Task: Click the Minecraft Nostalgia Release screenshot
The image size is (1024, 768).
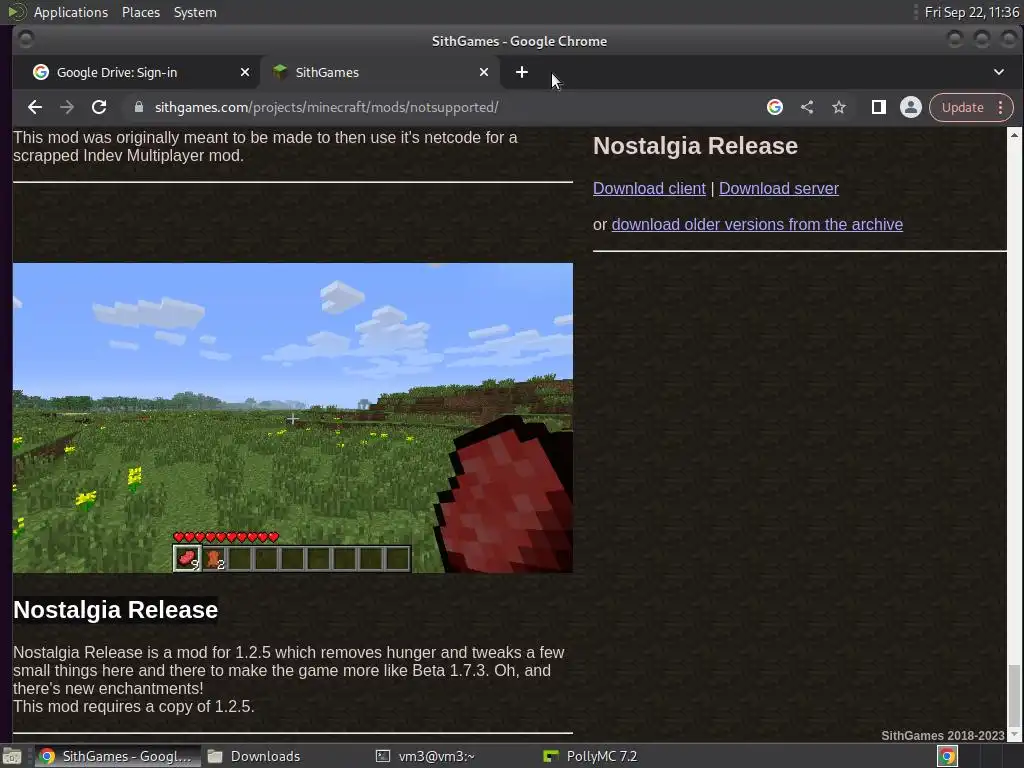Action: pyautogui.click(x=293, y=418)
